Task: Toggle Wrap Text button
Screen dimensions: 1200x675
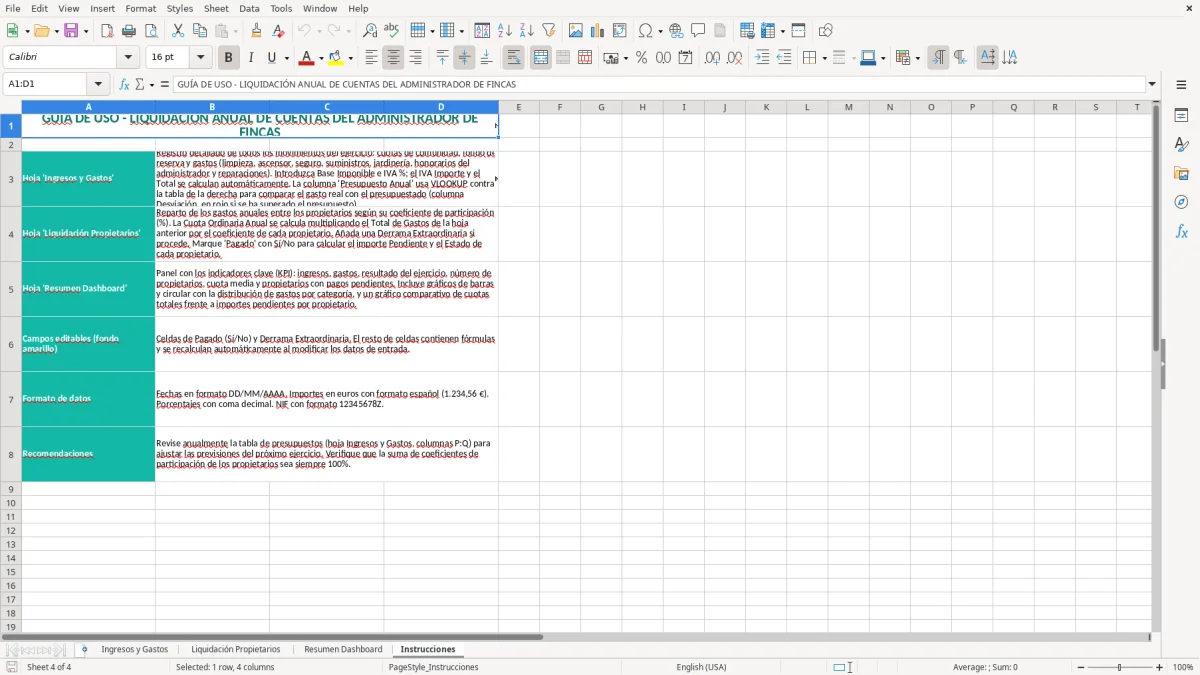Action: point(514,58)
